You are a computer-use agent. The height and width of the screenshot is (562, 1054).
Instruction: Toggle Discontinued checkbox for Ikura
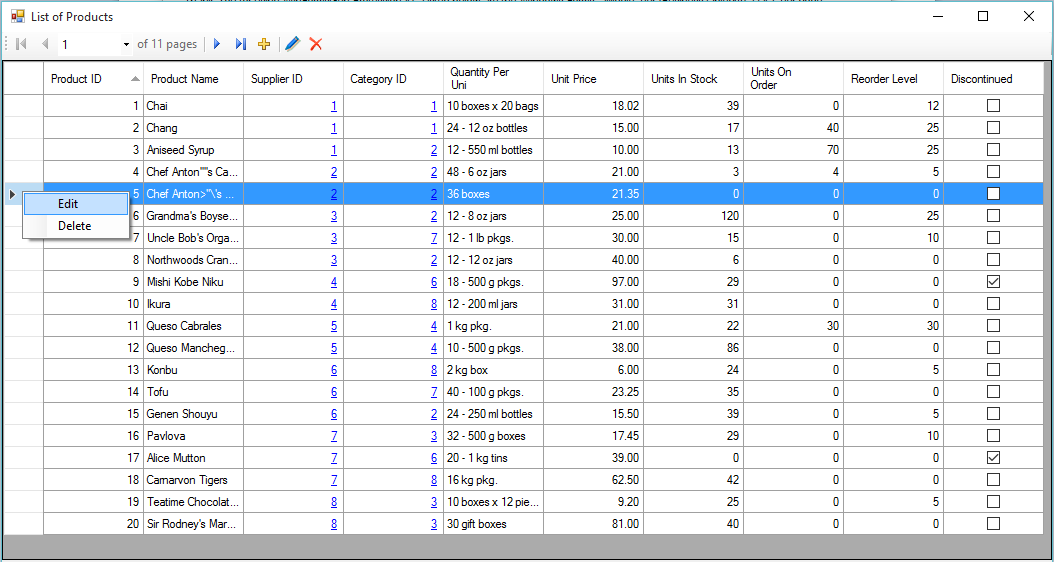point(993,304)
